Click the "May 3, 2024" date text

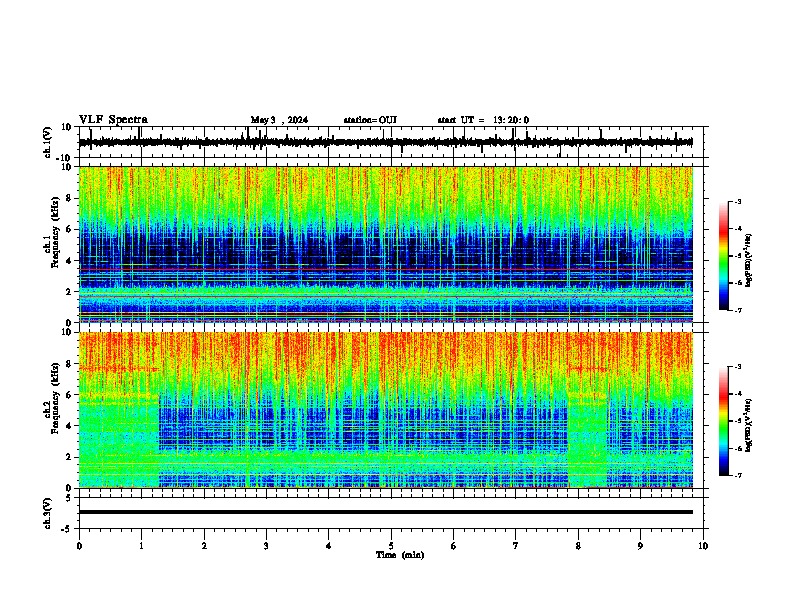coord(279,120)
